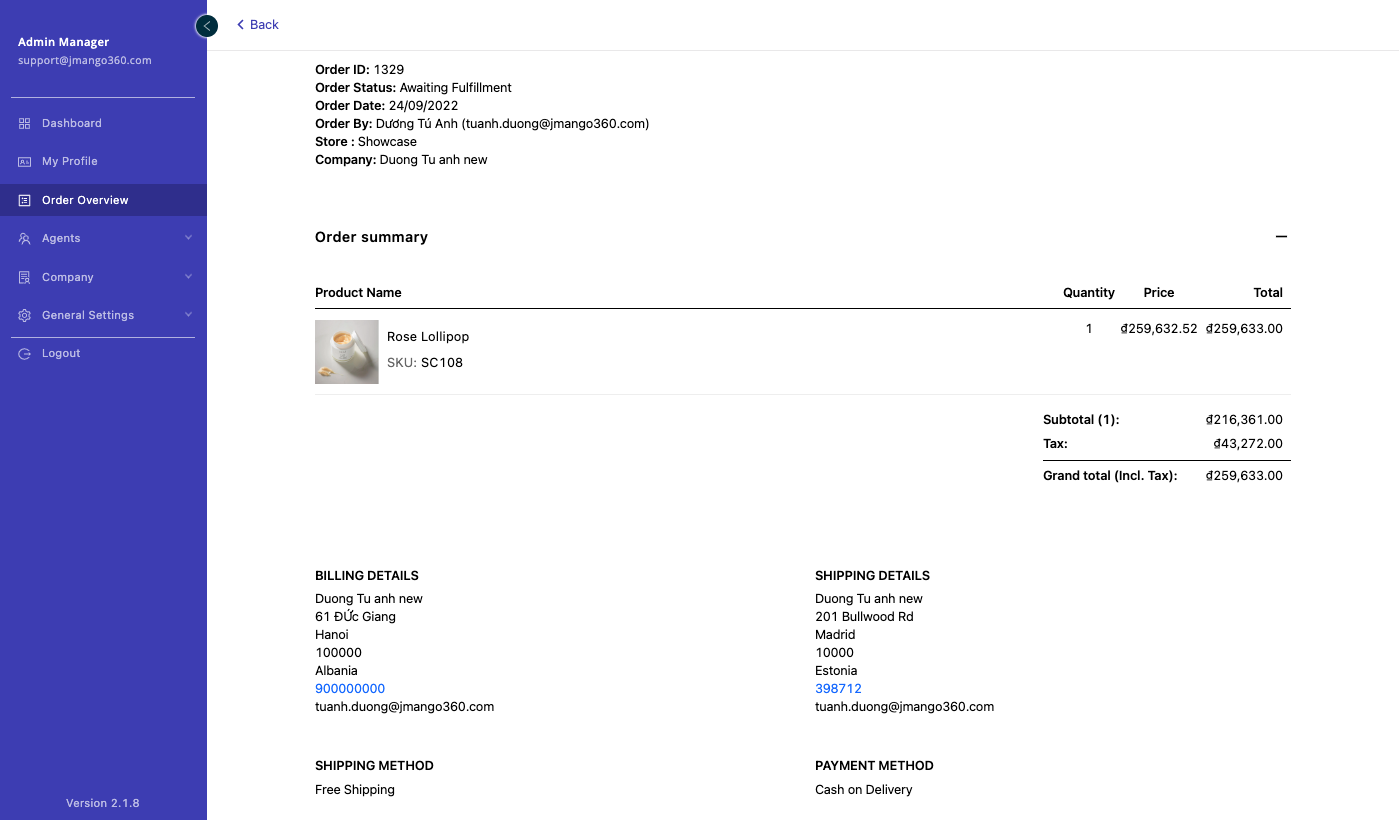Expand the Company submenu chevron
Screen dimensions: 1399x820
[188, 277]
